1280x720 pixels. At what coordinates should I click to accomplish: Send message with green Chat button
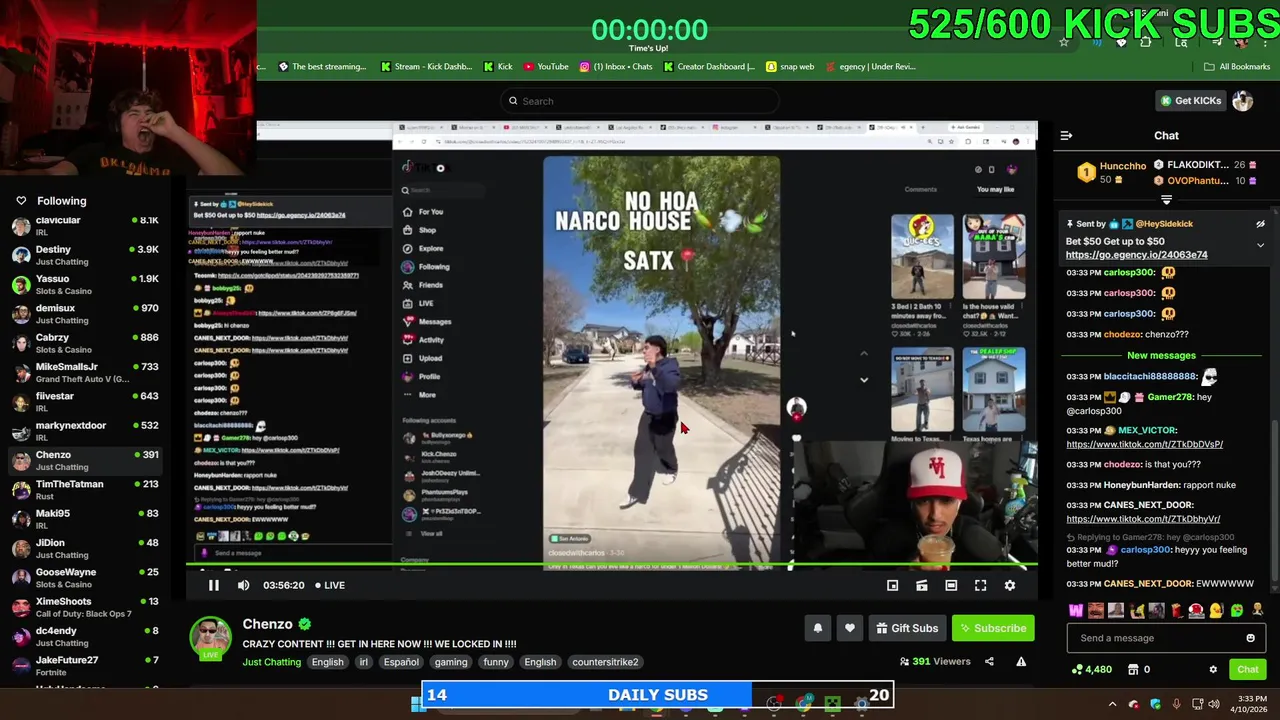[x=1247, y=669]
